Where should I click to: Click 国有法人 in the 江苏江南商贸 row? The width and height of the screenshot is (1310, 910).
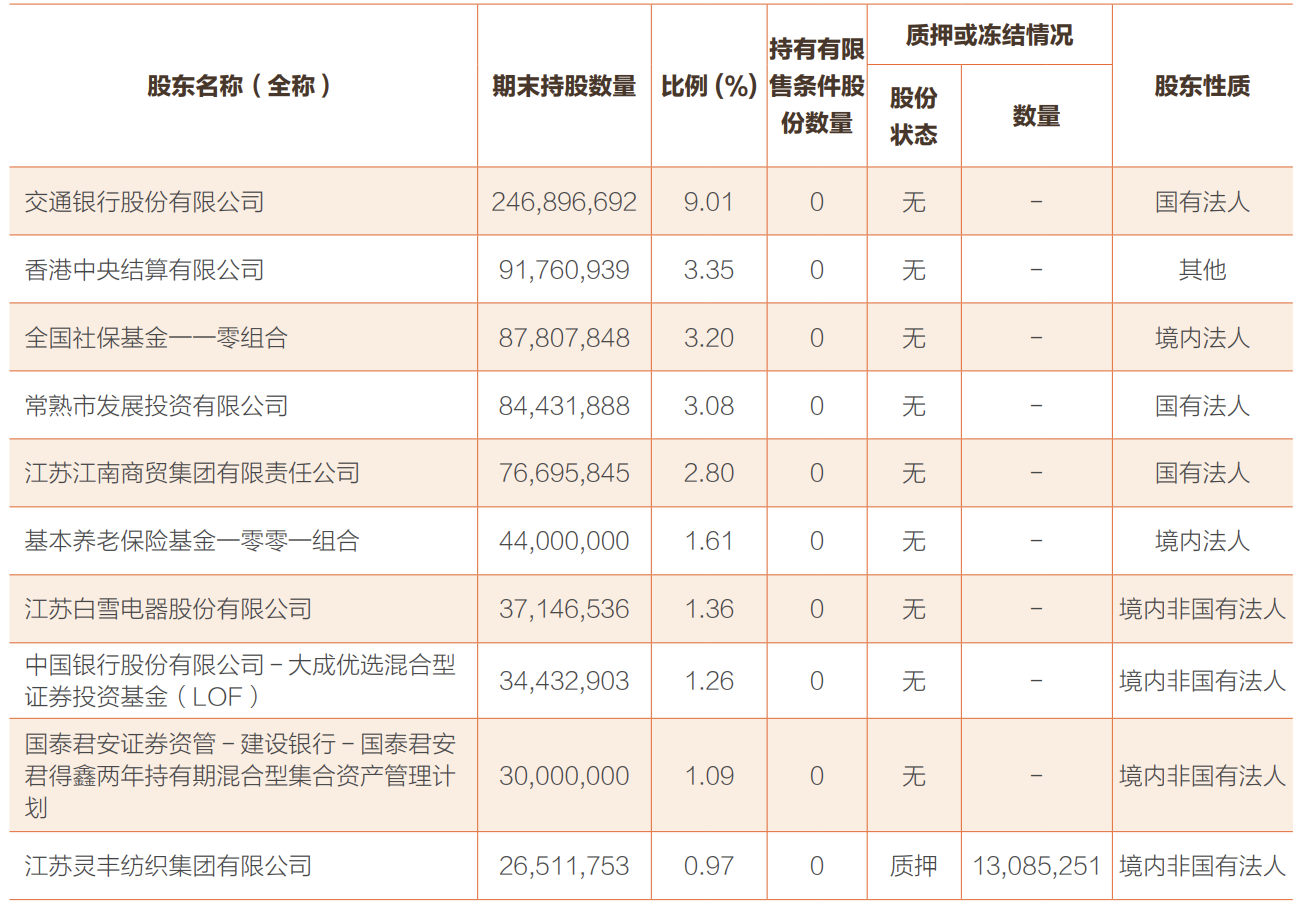click(1202, 472)
